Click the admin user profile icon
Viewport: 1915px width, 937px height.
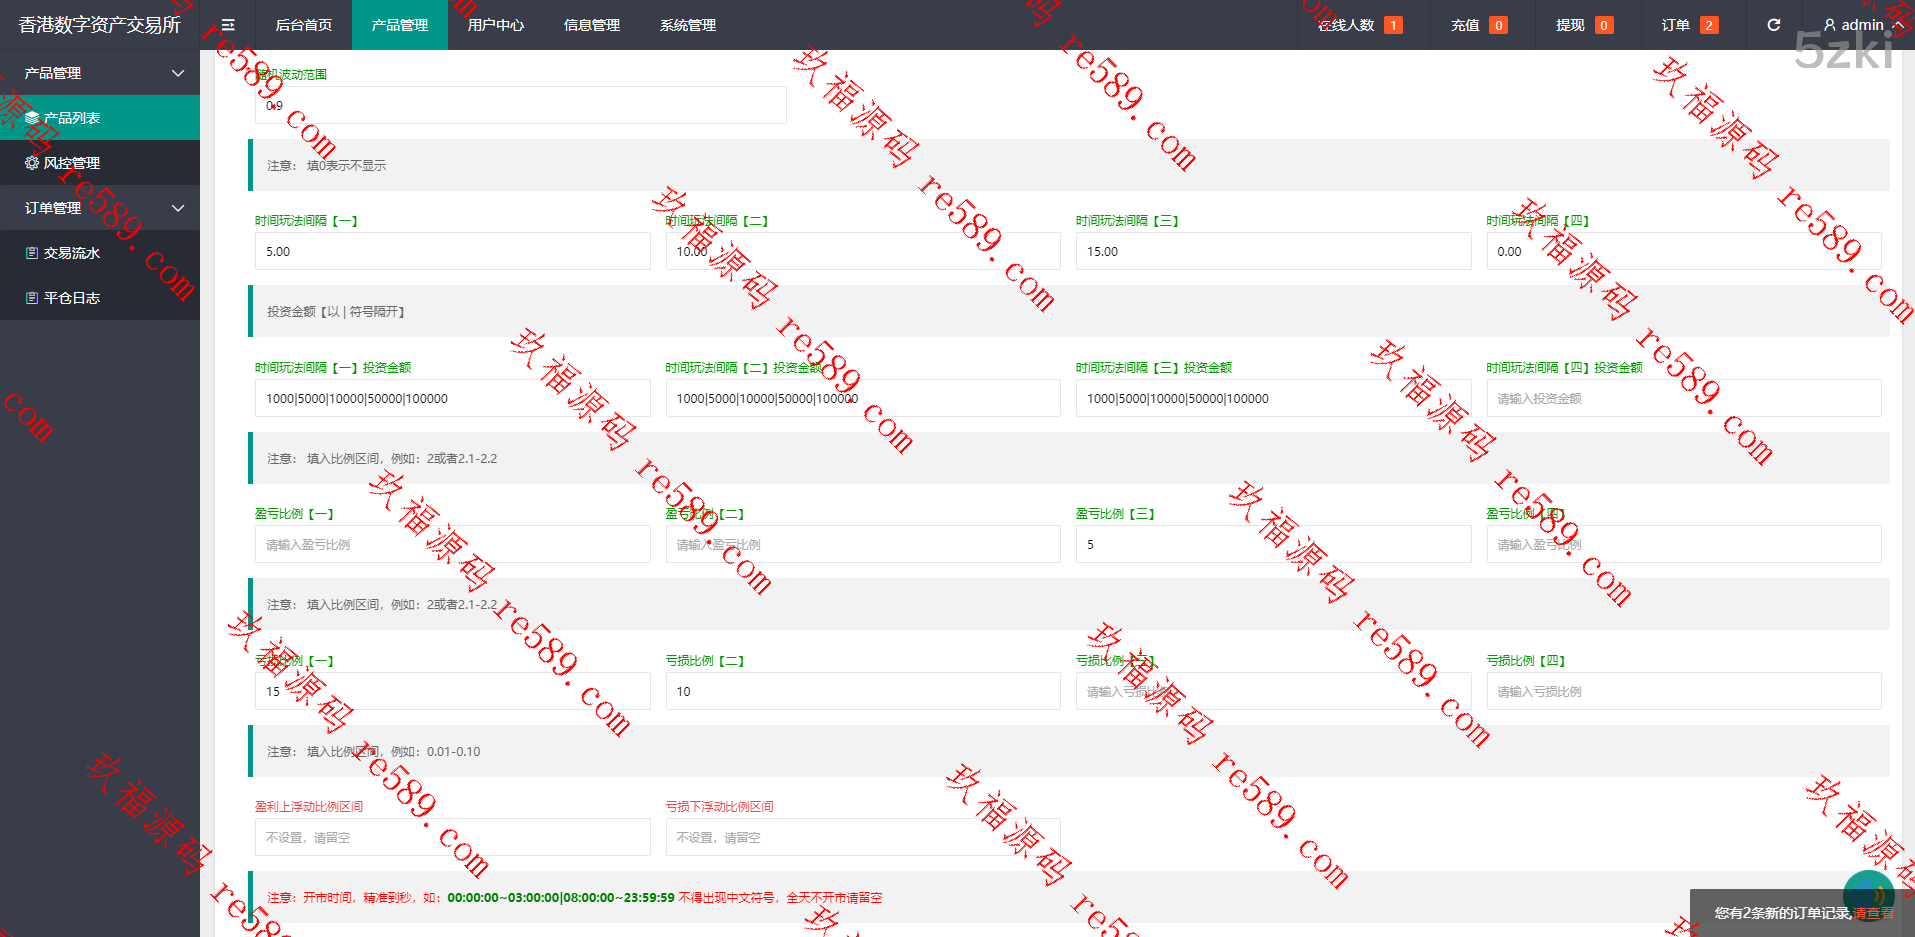pyautogui.click(x=1829, y=25)
